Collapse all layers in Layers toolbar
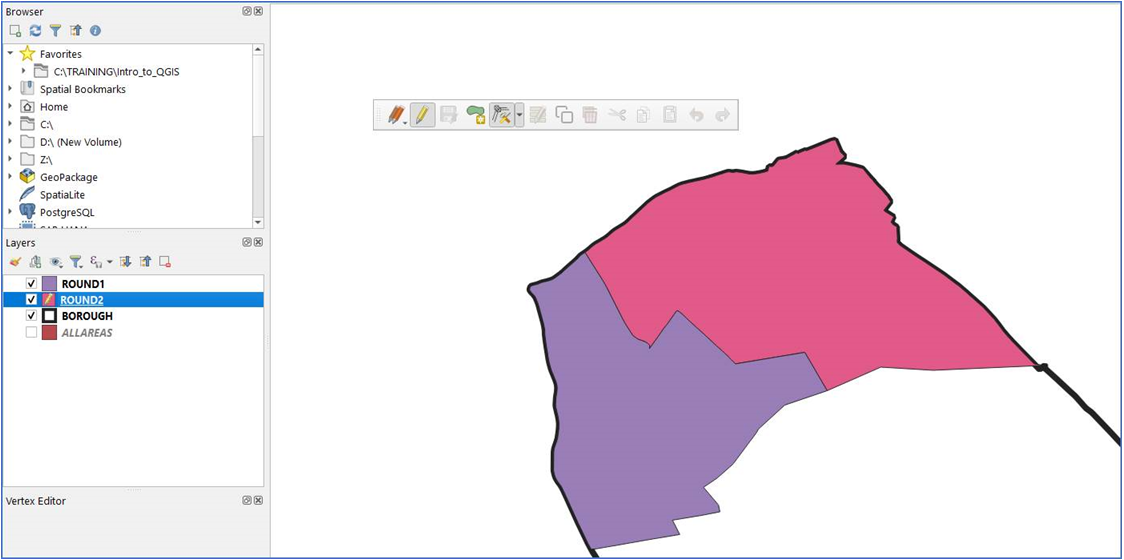 (x=146, y=262)
